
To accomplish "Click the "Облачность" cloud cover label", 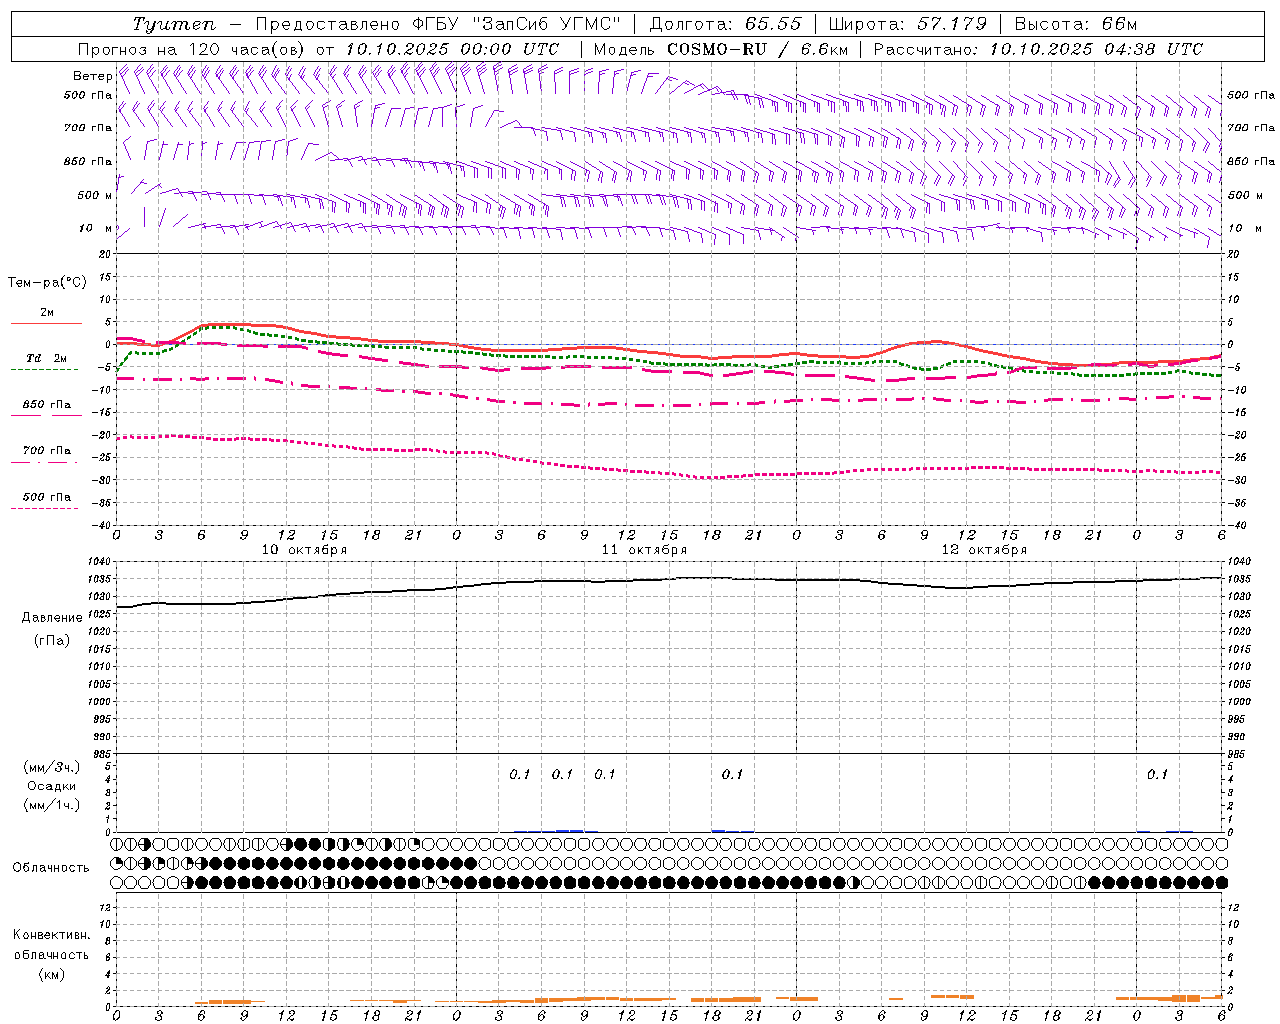I will tap(51, 867).
